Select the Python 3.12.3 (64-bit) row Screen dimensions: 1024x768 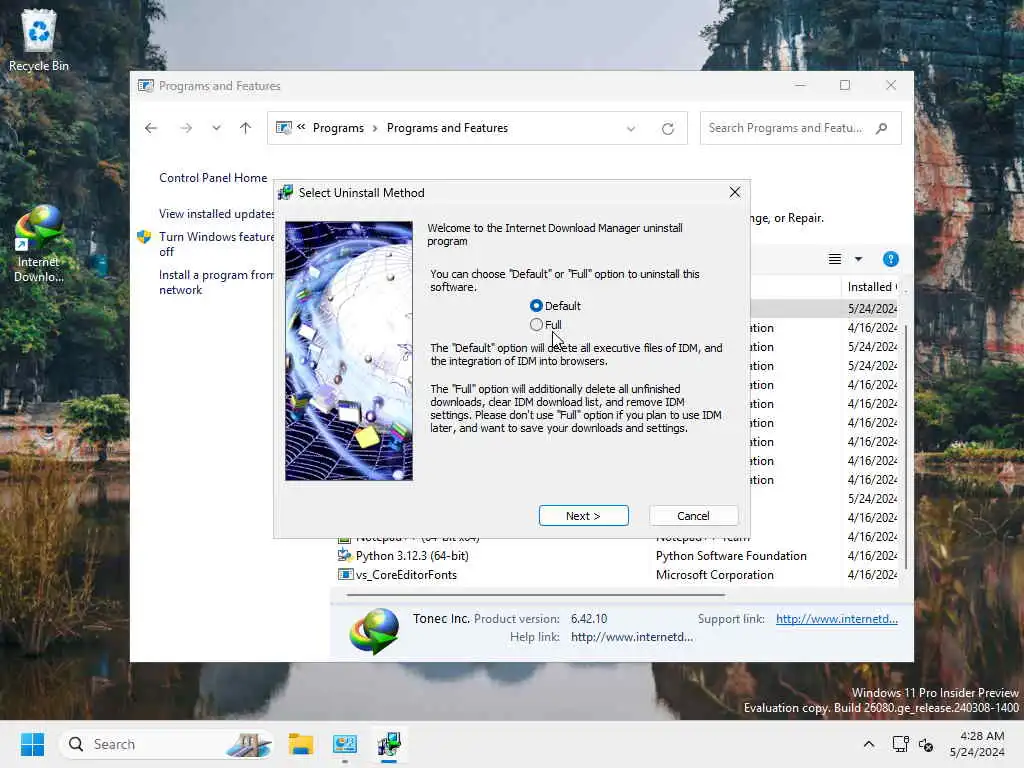pyautogui.click(x=617, y=556)
